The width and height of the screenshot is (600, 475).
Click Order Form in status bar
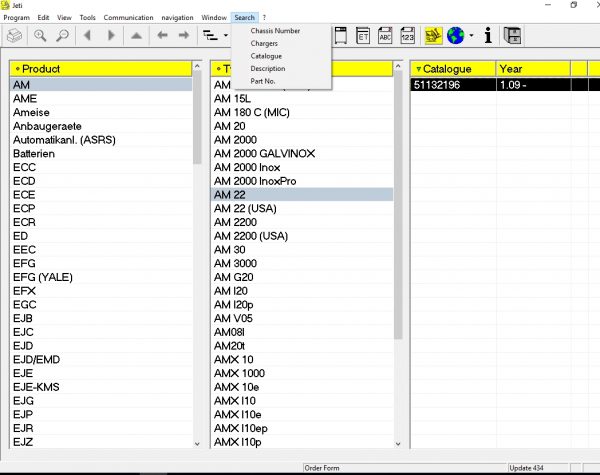[x=322, y=468]
